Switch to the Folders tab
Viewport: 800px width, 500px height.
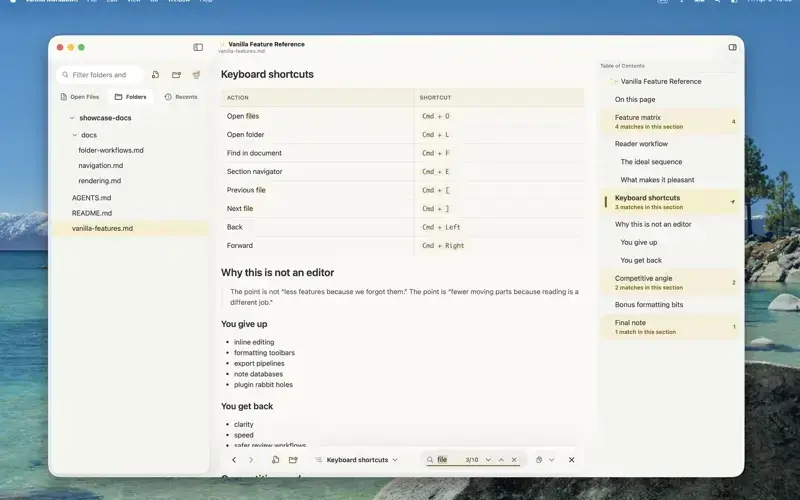[131, 97]
